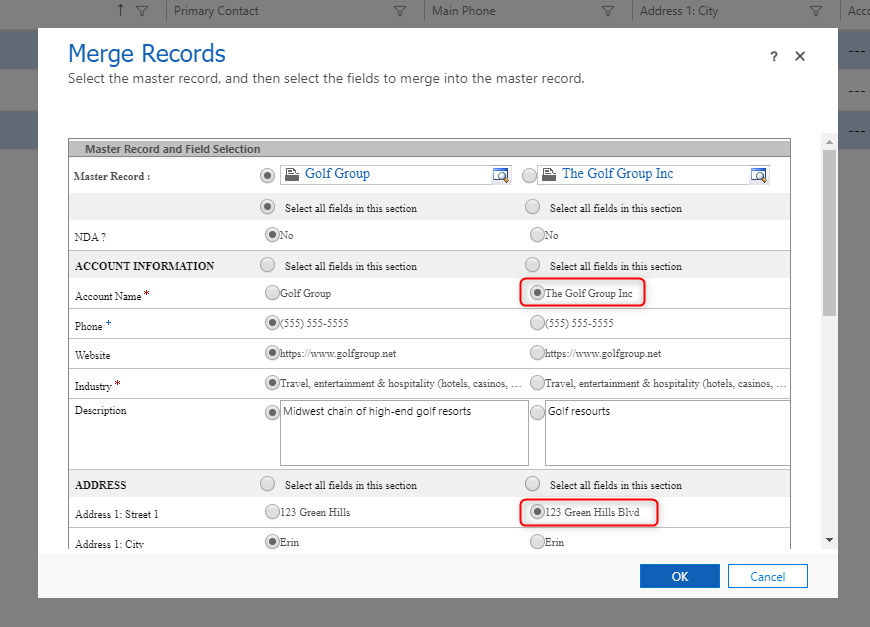Click the ADDRESS section heading
This screenshot has width=870, height=627.
point(100,485)
